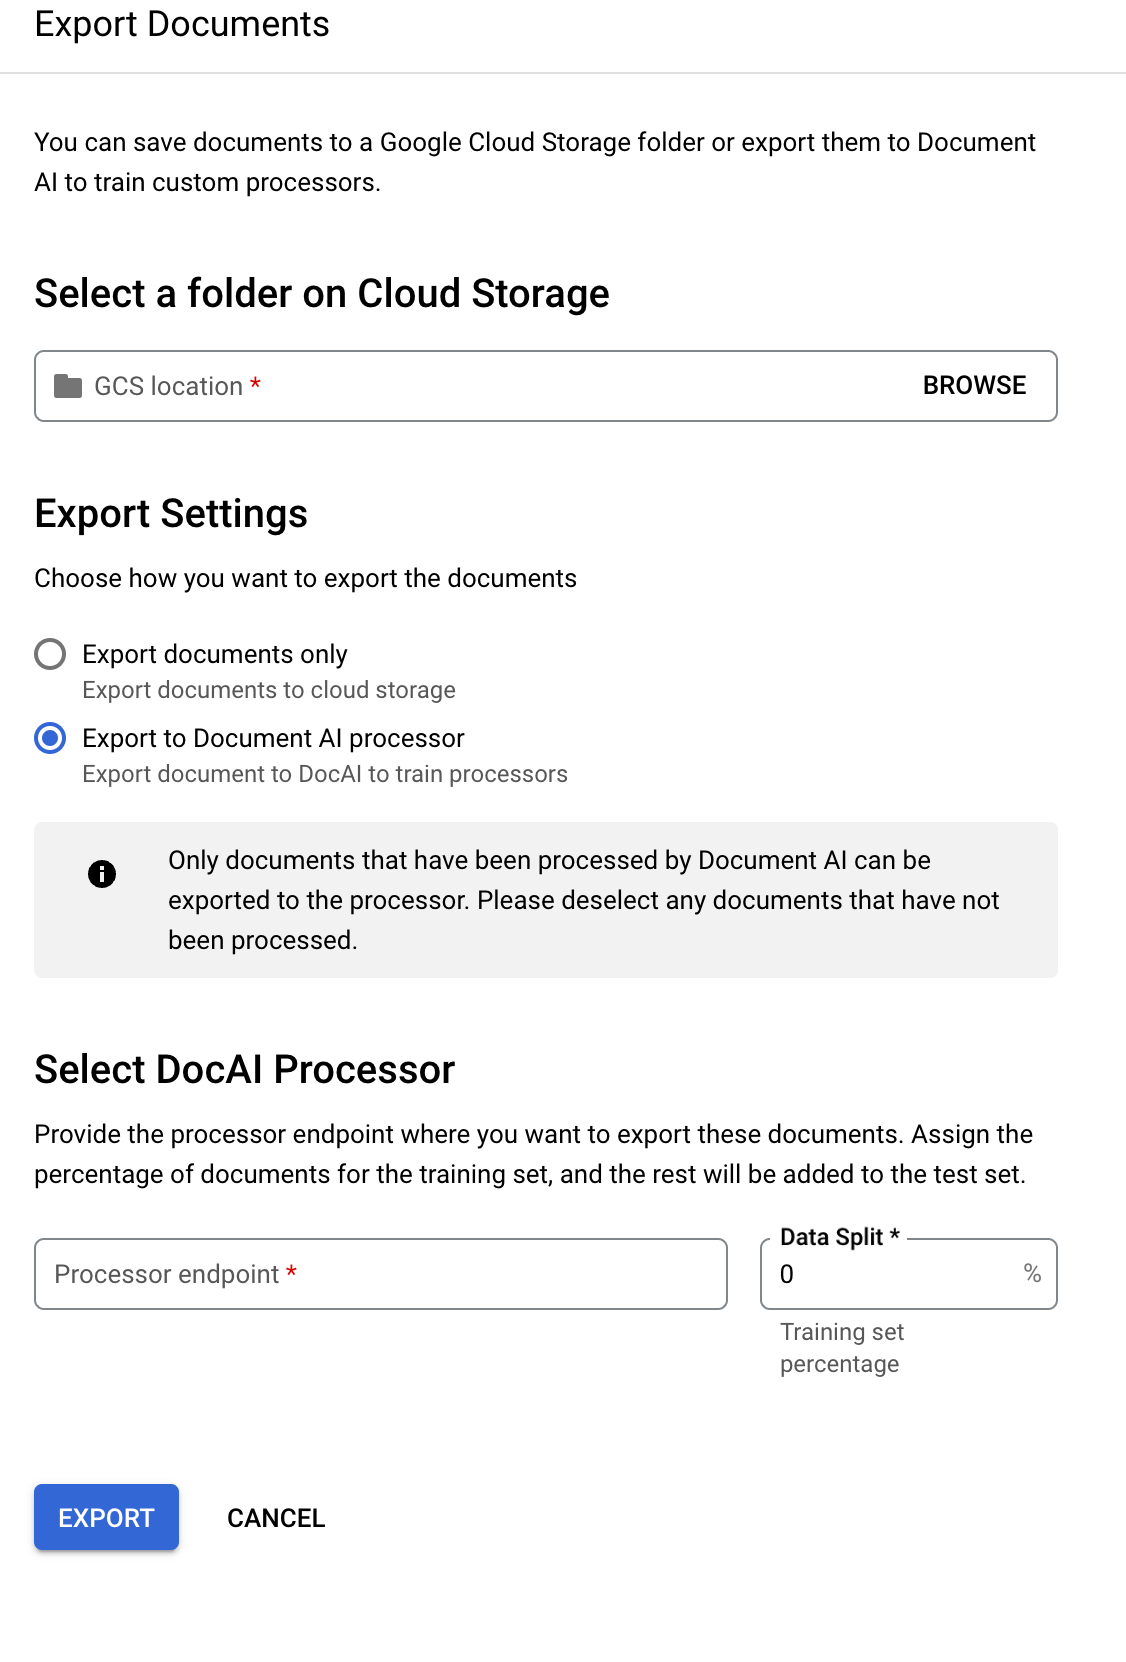Click the Select DocAI Processor heading
The height and width of the screenshot is (1662, 1126).
(245, 1070)
